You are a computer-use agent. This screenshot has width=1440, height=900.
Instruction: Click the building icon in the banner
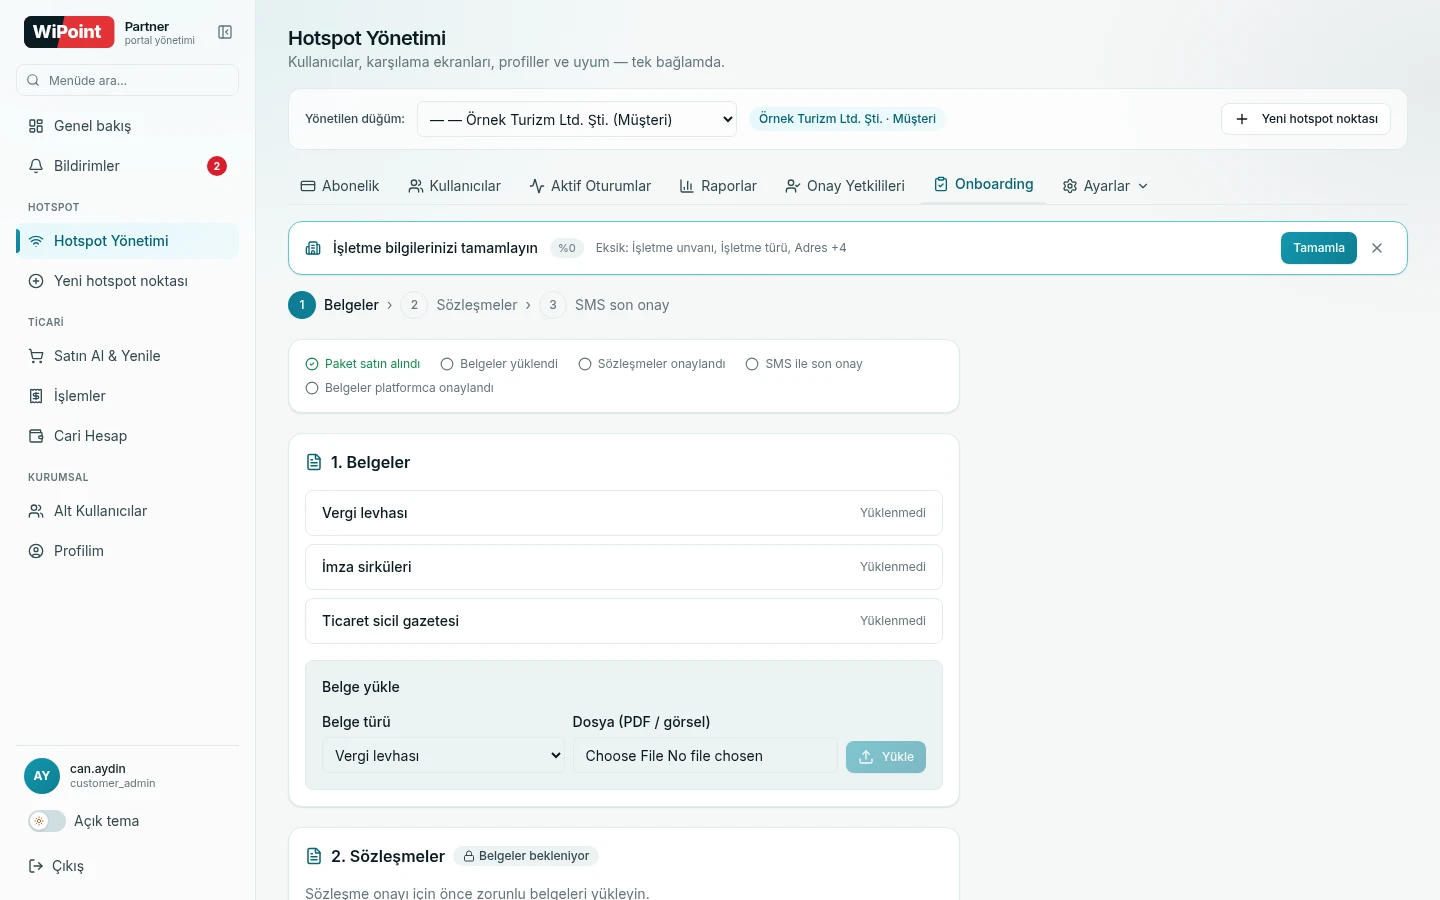tap(313, 248)
